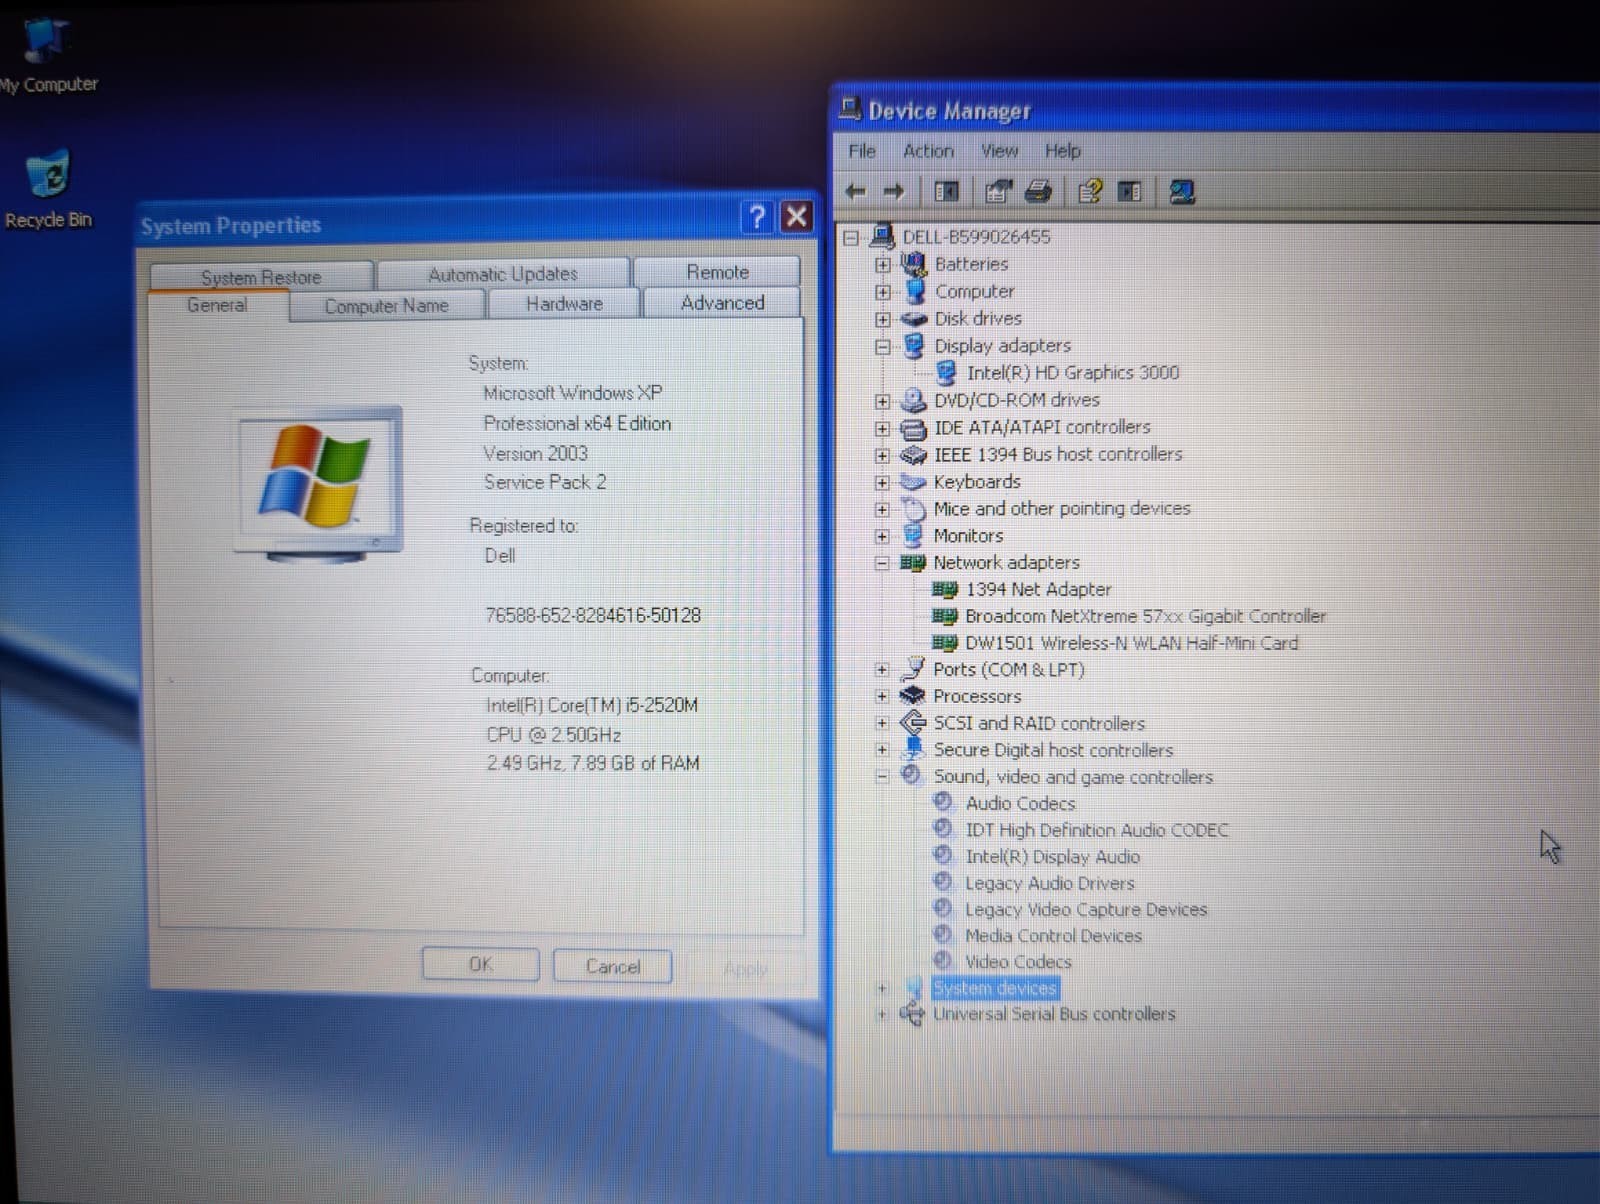1600x1204 pixels.
Task: Click the Device Manager title bar
Action: [x=1215, y=110]
